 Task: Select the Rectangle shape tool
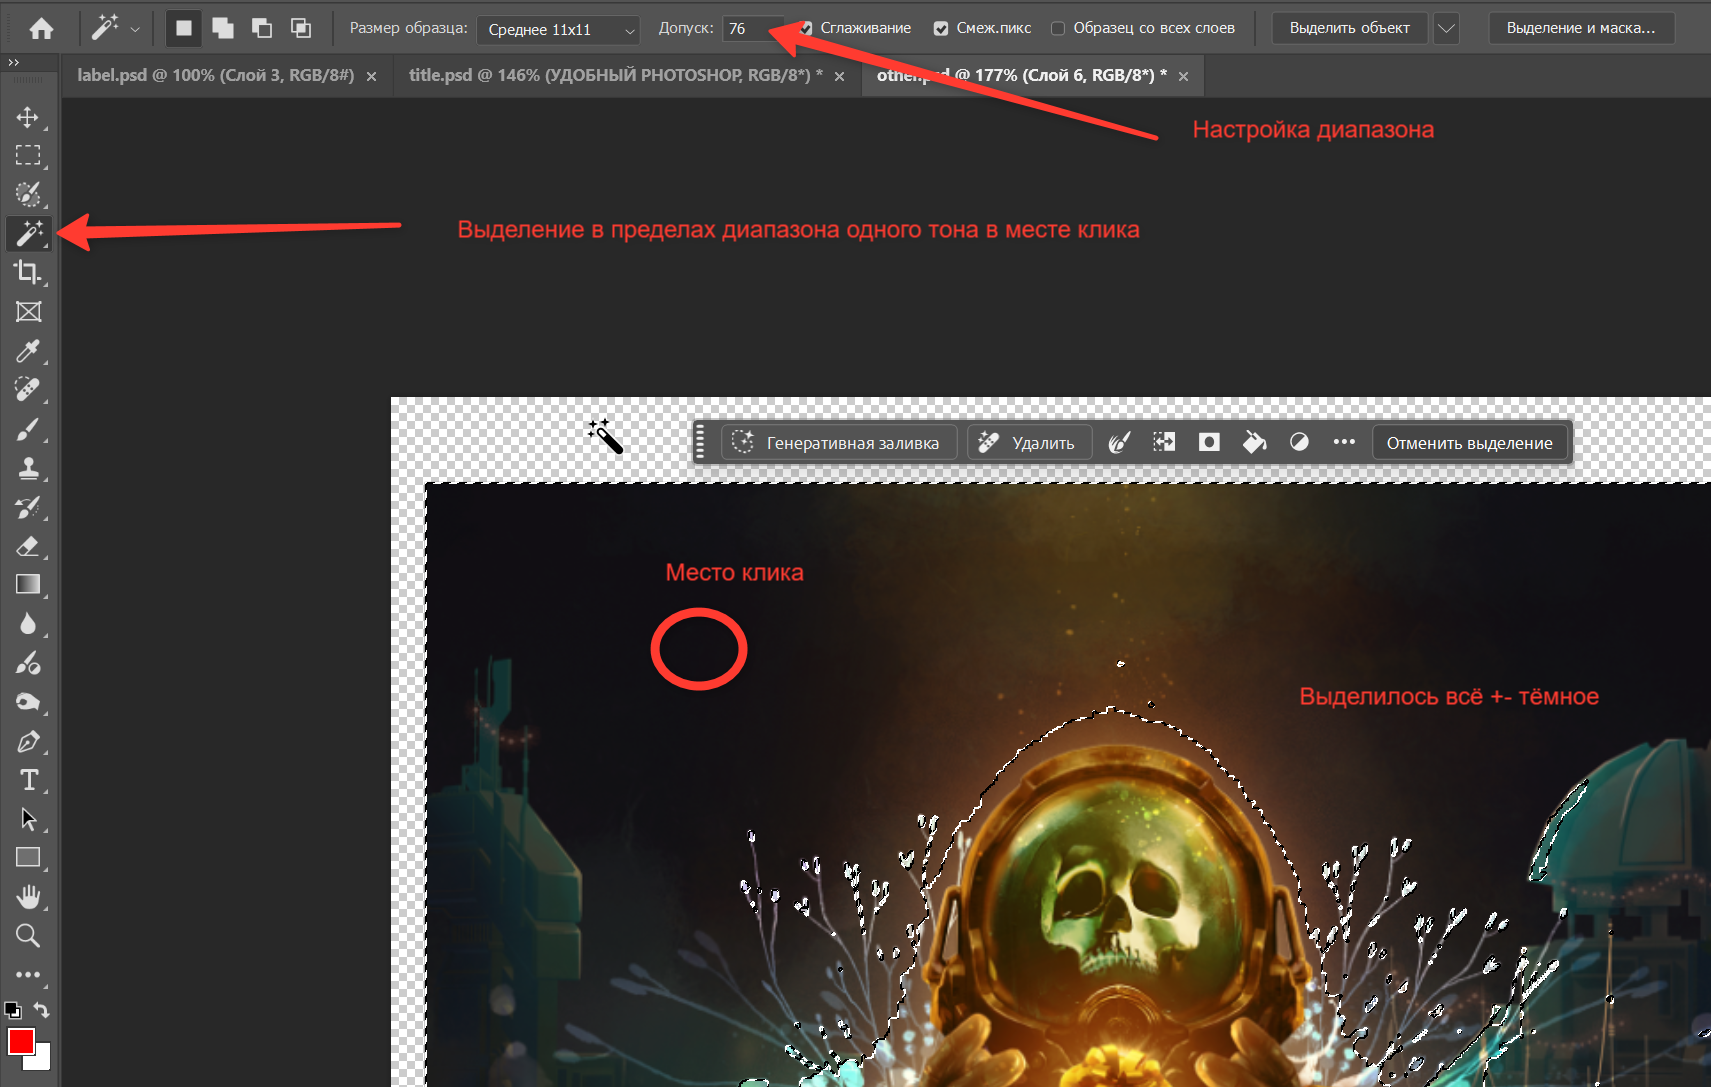pos(28,857)
